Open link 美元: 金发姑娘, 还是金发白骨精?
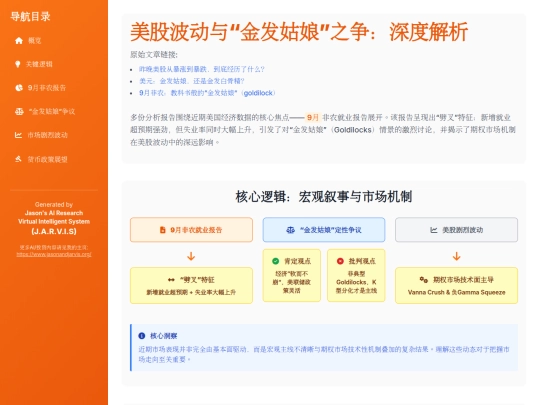 pos(191,81)
